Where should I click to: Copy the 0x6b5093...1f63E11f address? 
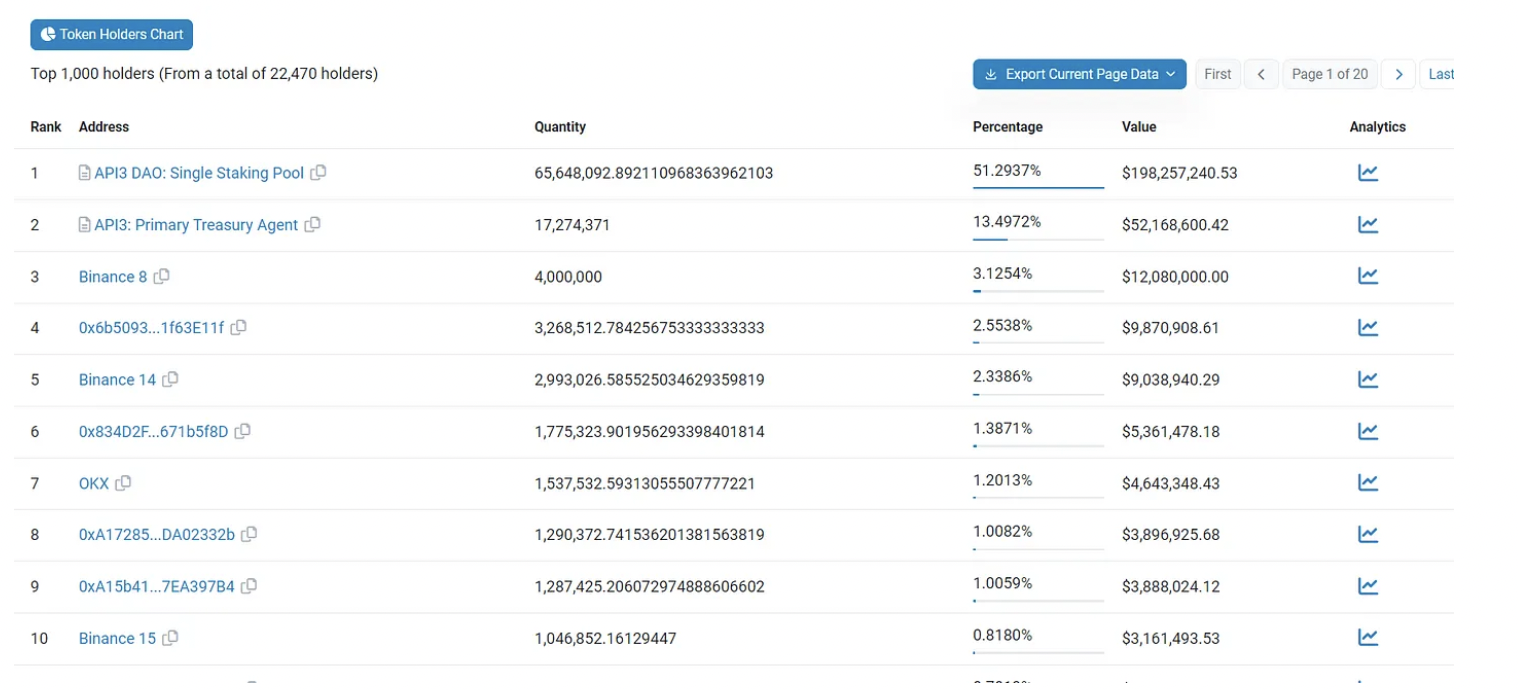point(239,328)
